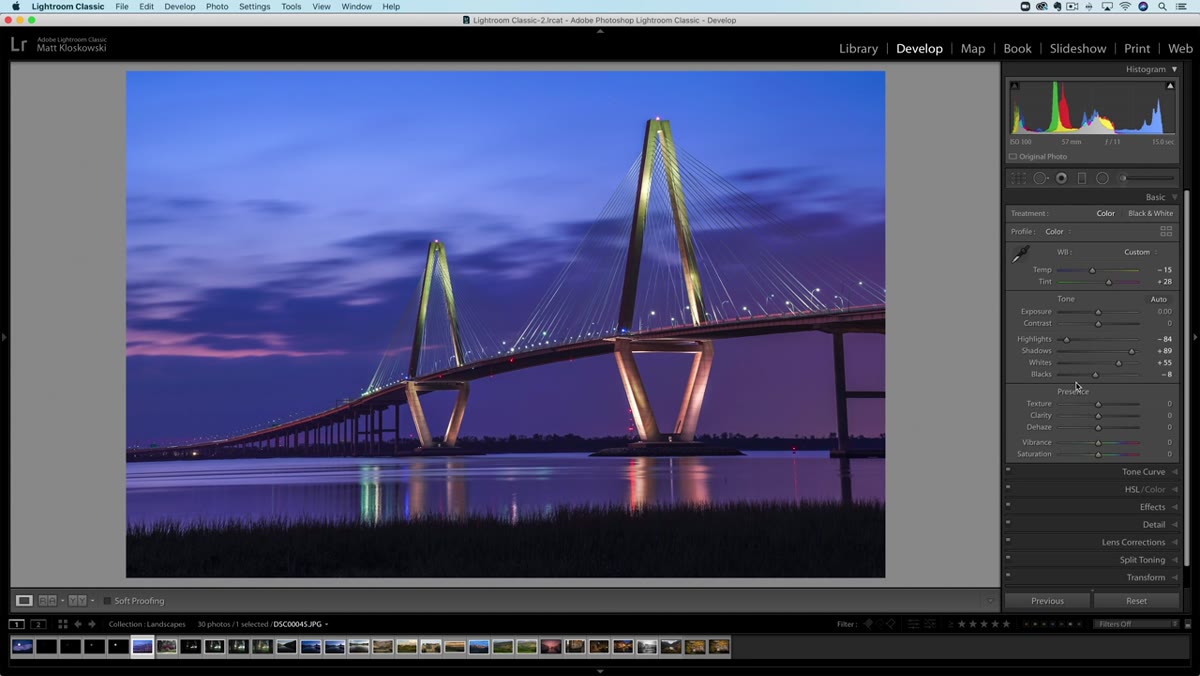Switch to the Library module
The height and width of the screenshot is (676, 1200).
click(x=858, y=48)
